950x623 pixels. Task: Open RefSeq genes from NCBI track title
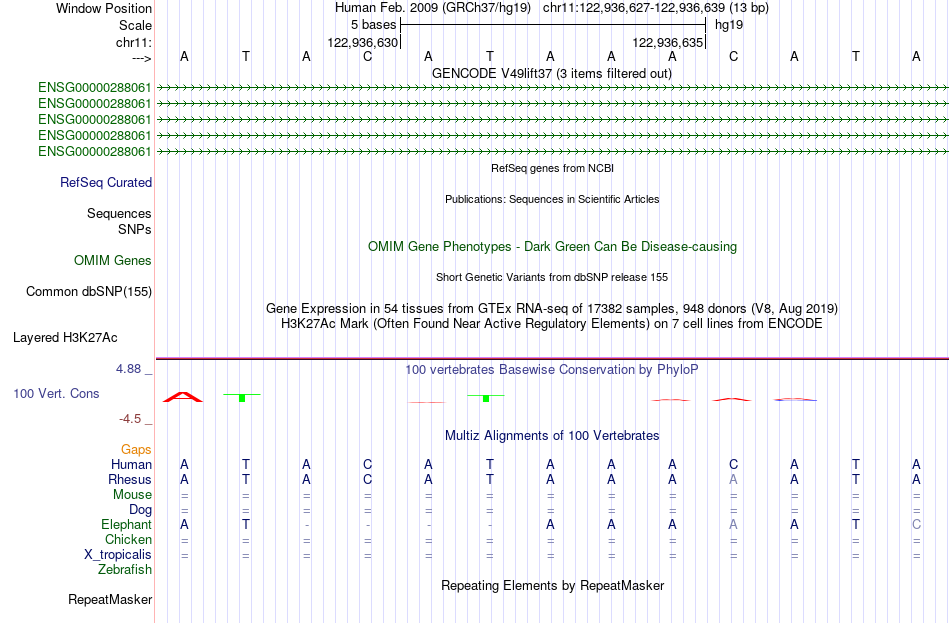pyautogui.click(x=553, y=168)
